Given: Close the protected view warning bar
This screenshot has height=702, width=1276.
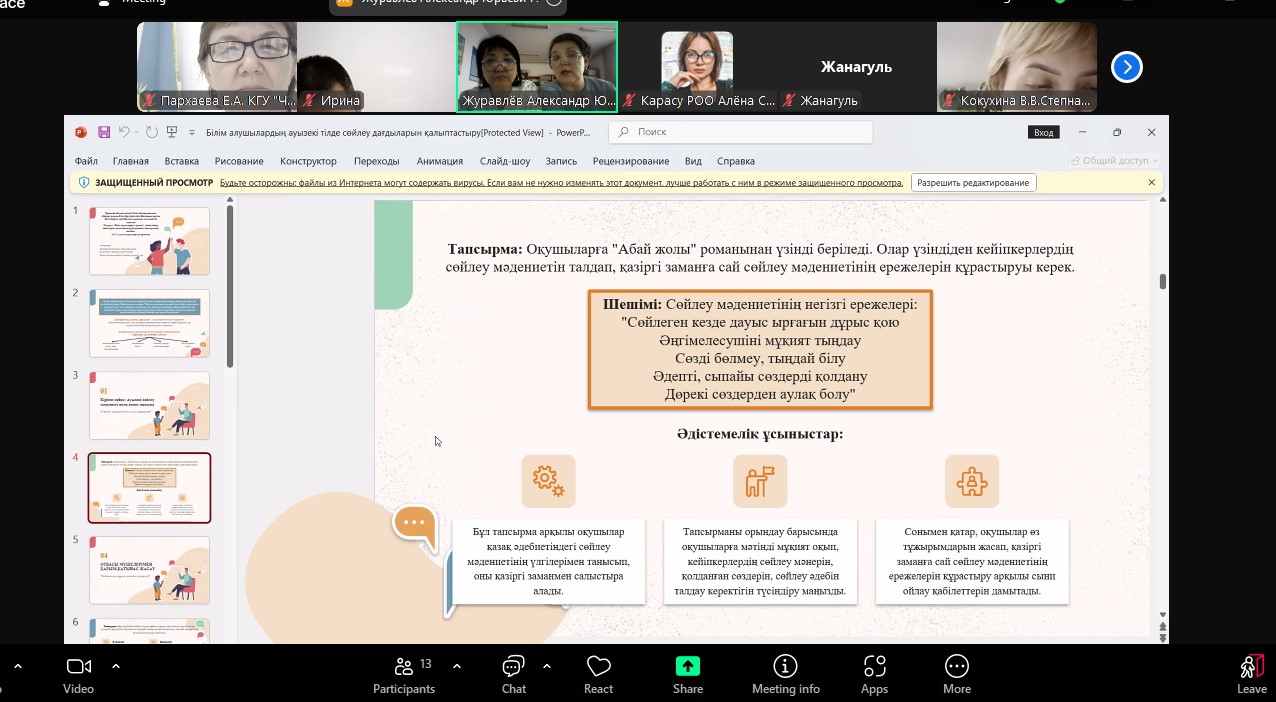Looking at the screenshot, I should tap(1151, 183).
